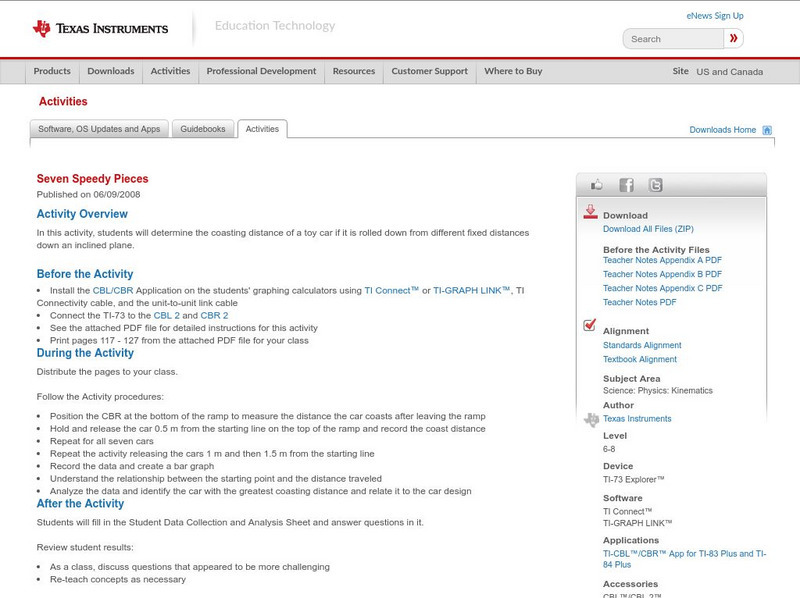Screen dimensions: 800x598
Task: Open the Activities menu in navigation bar
Action: pos(170,71)
